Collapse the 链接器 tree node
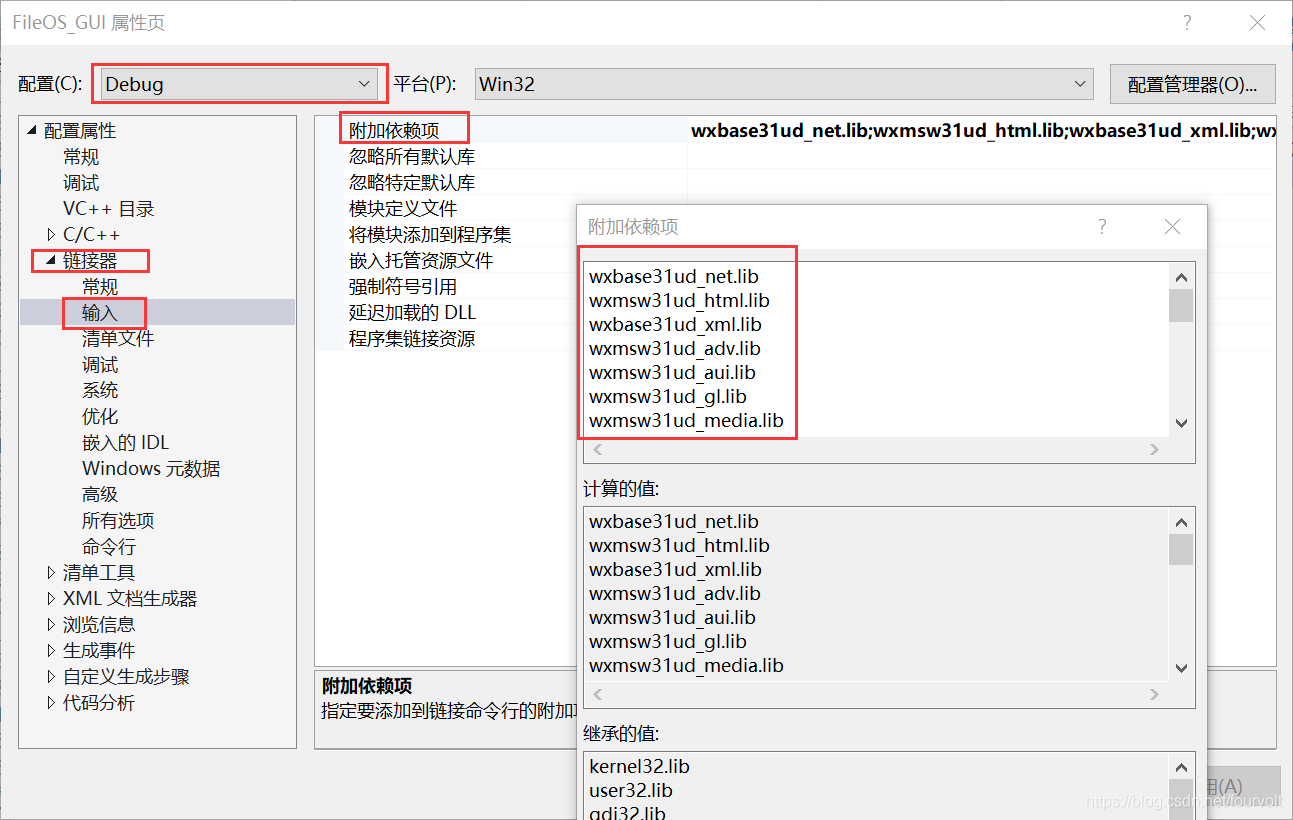 [51, 261]
